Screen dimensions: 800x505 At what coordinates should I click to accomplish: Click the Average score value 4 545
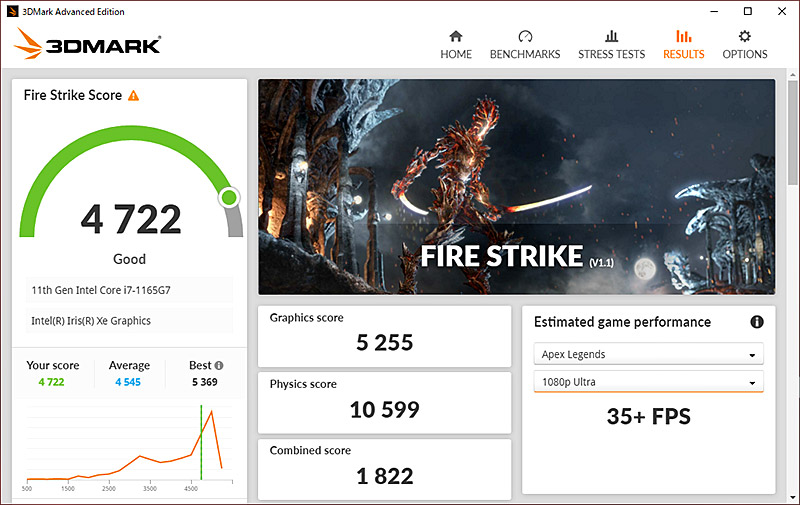point(129,381)
